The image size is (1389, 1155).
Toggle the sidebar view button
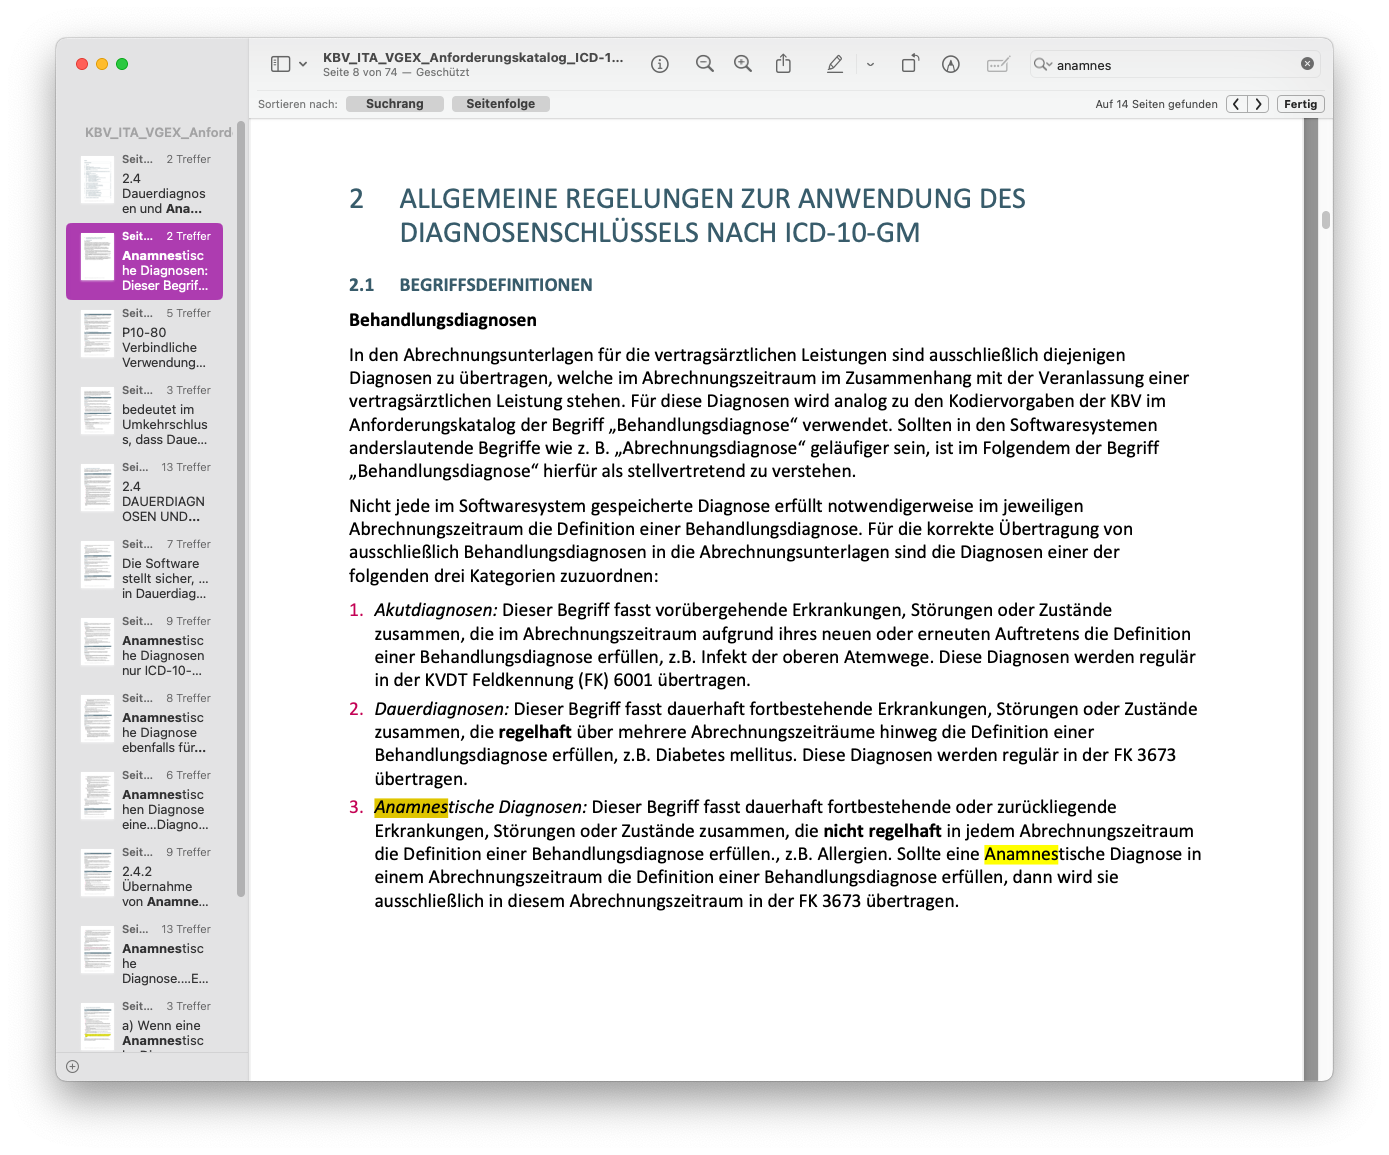pyautogui.click(x=280, y=64)
